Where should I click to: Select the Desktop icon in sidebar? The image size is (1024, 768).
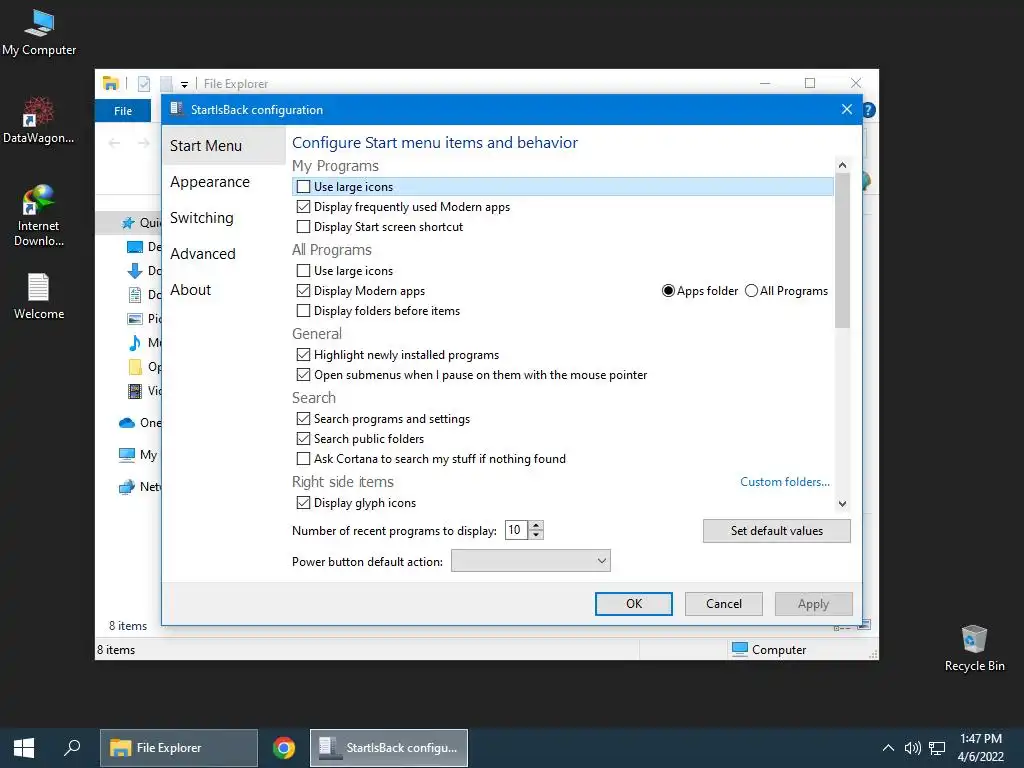pos(135,247)
